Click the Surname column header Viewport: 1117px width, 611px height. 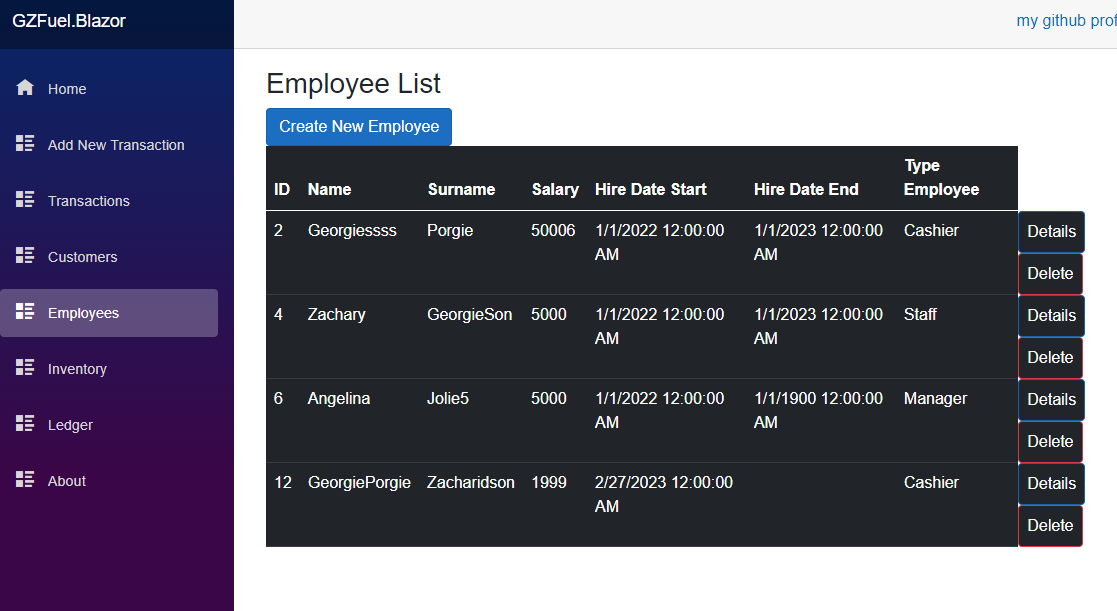point(461,189)
